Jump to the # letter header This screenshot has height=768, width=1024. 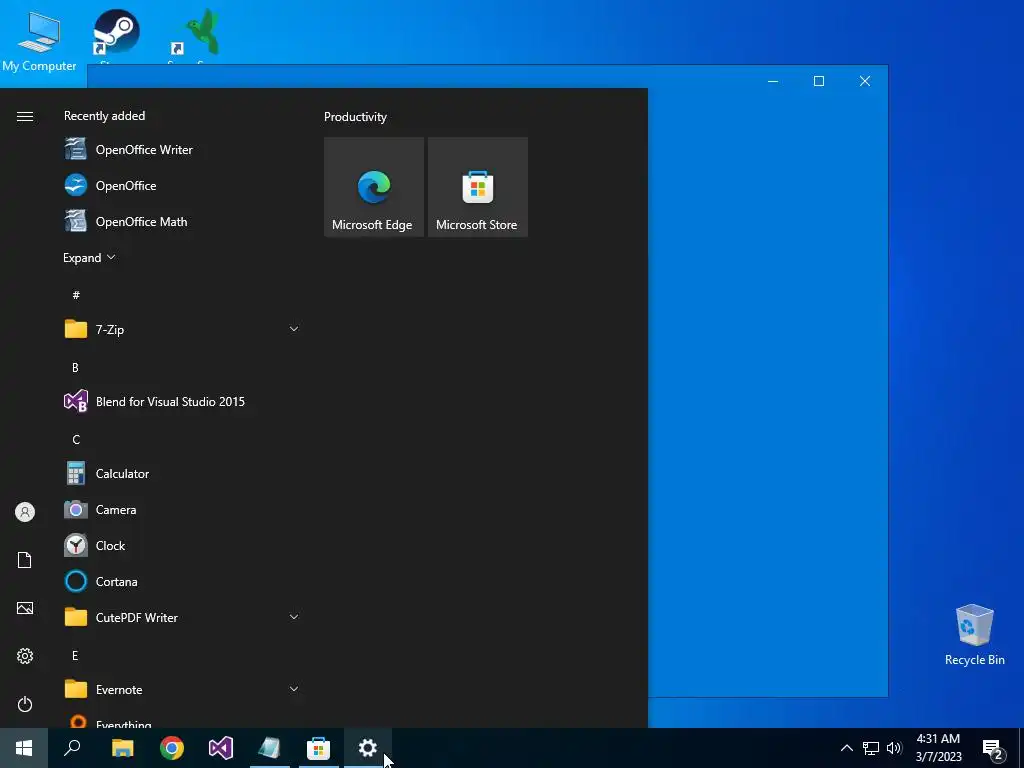pyautogui.click(x=76, y=295)
